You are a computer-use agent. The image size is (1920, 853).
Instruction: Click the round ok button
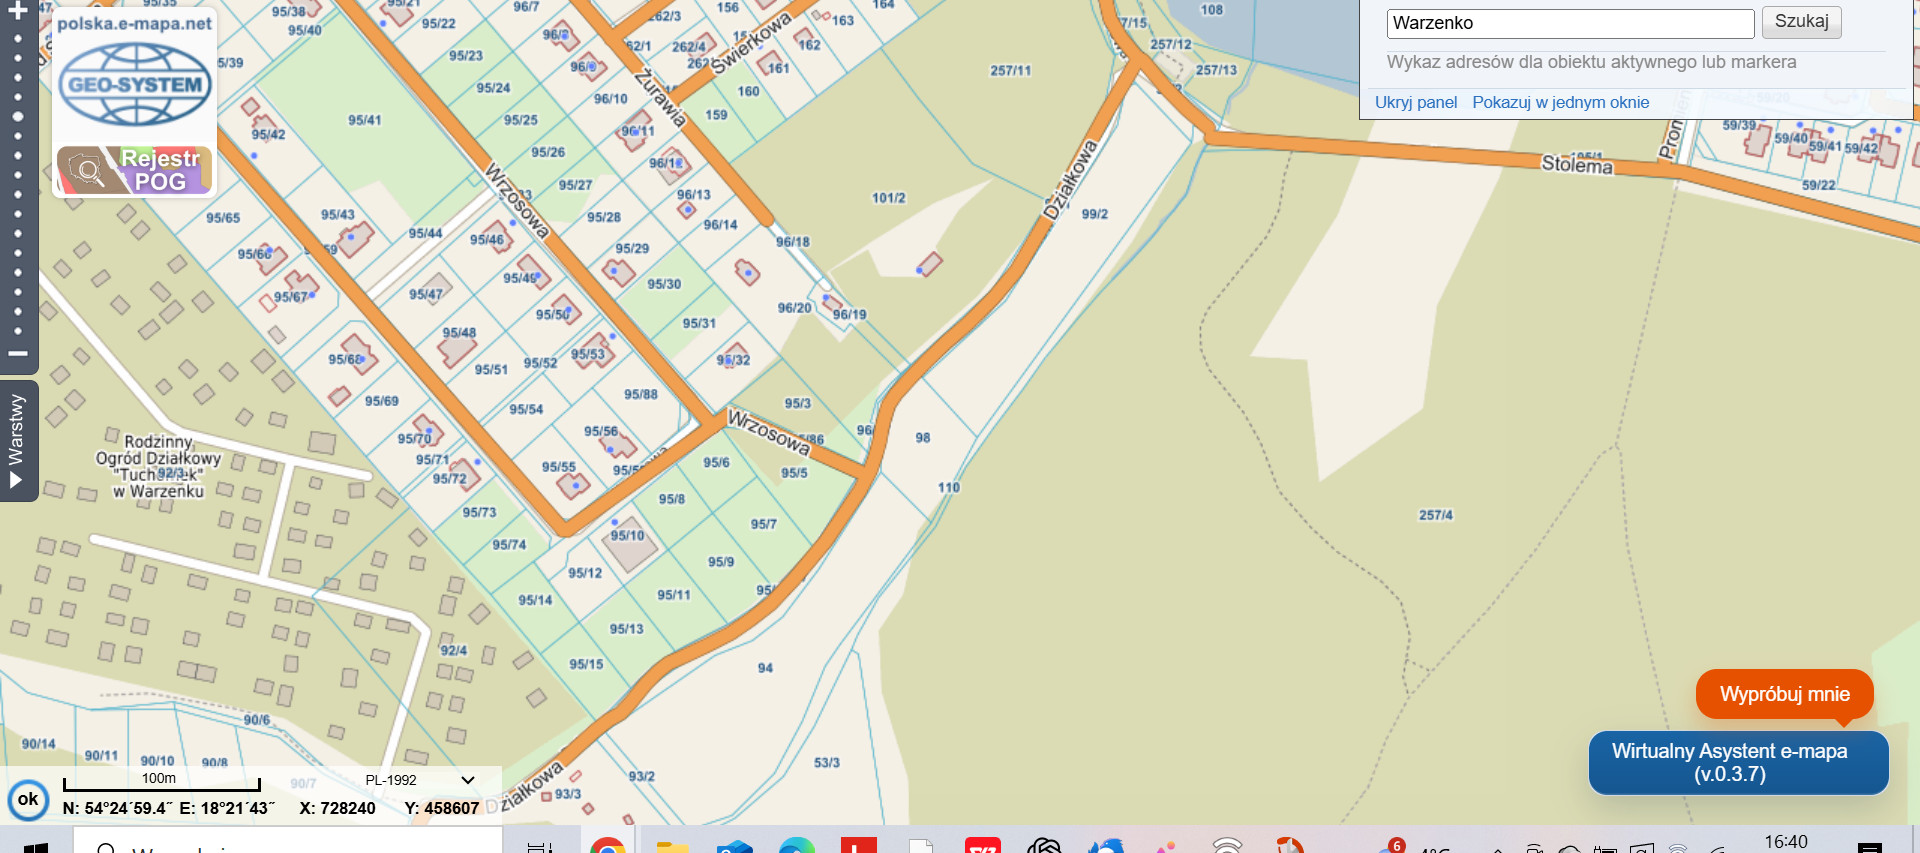(28, 799)
